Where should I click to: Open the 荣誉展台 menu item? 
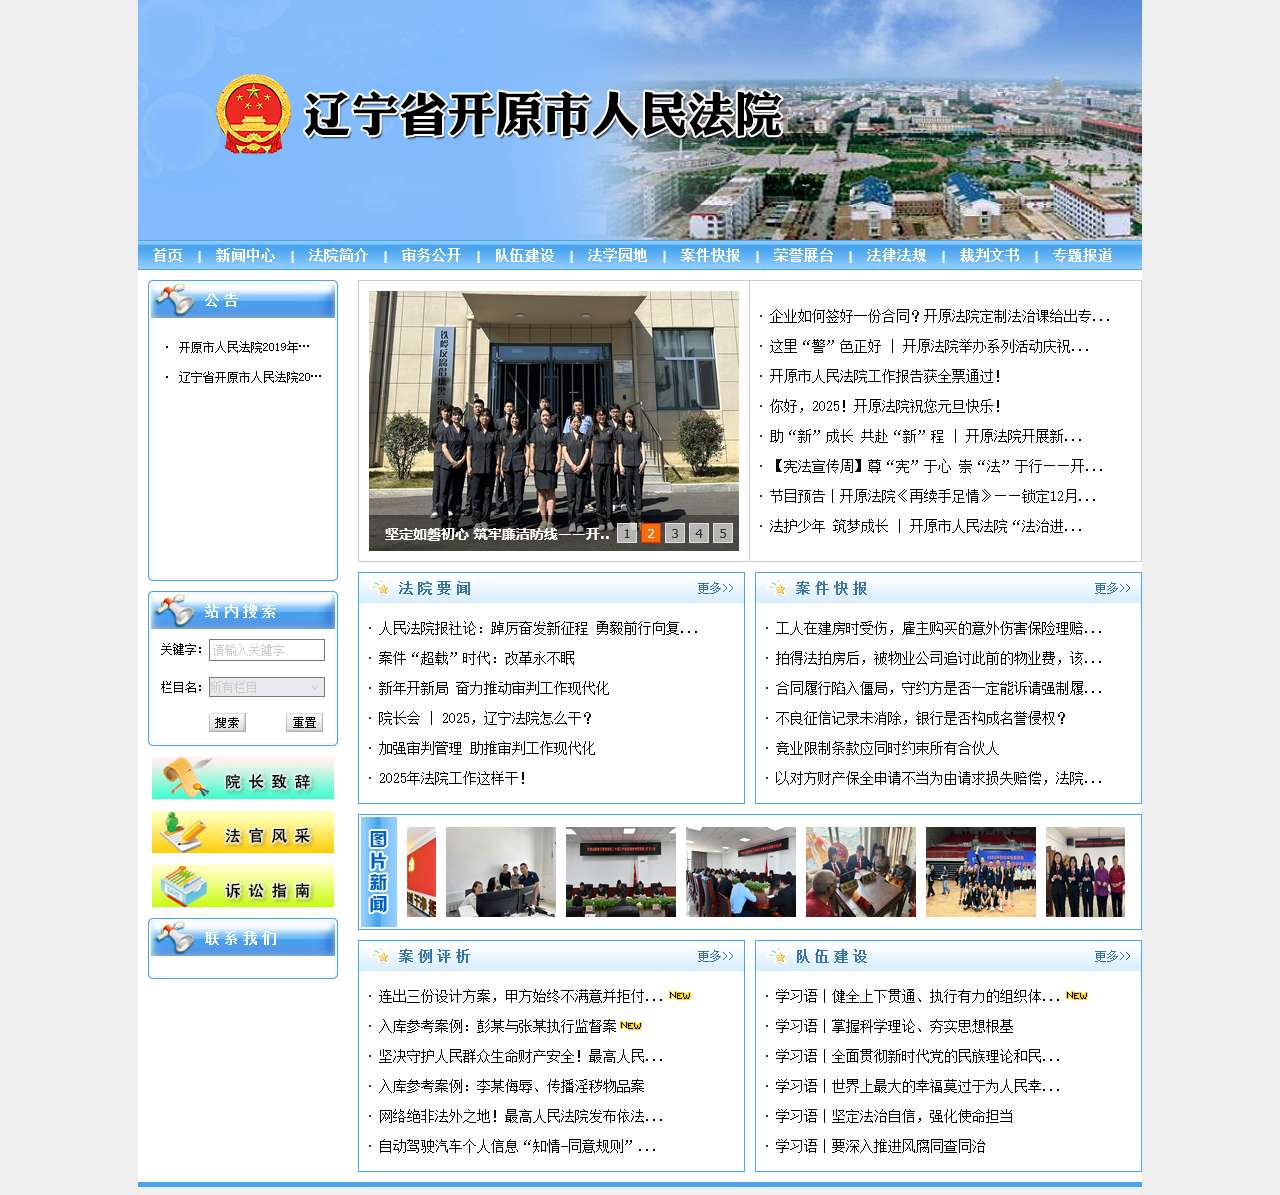[x=803, y=256]
